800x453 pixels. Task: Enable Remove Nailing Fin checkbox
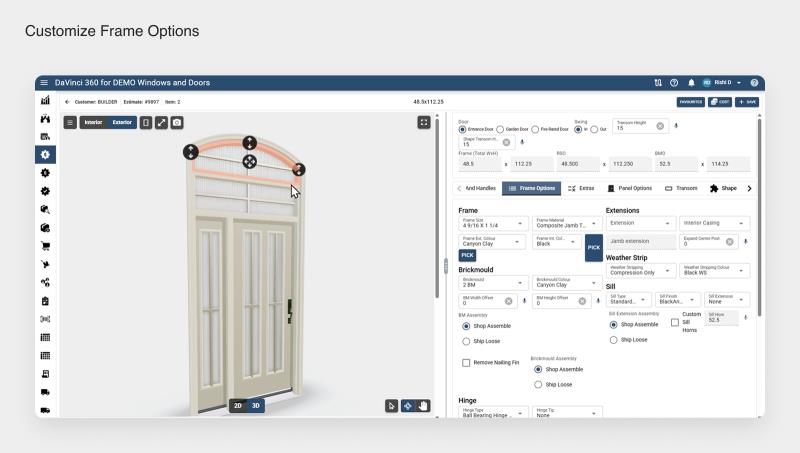(x=466, y=363)
